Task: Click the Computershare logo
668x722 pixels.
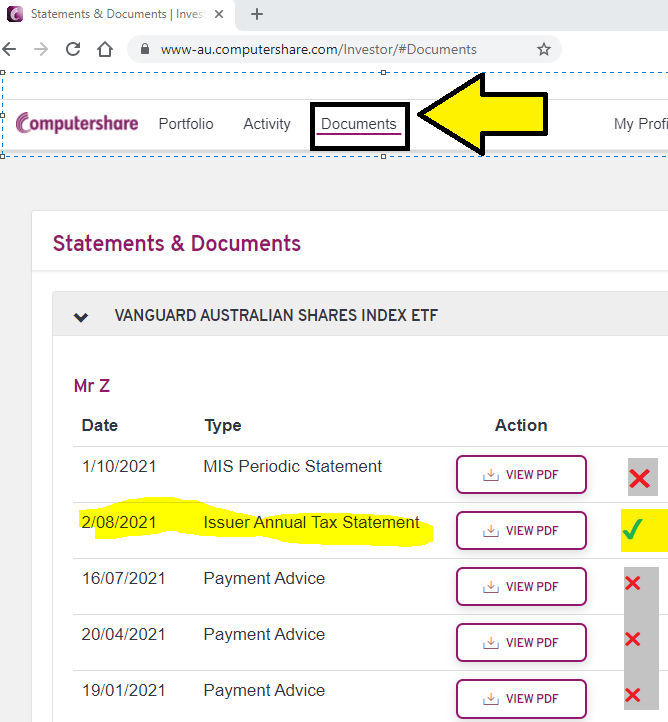Action: (77, 123)
